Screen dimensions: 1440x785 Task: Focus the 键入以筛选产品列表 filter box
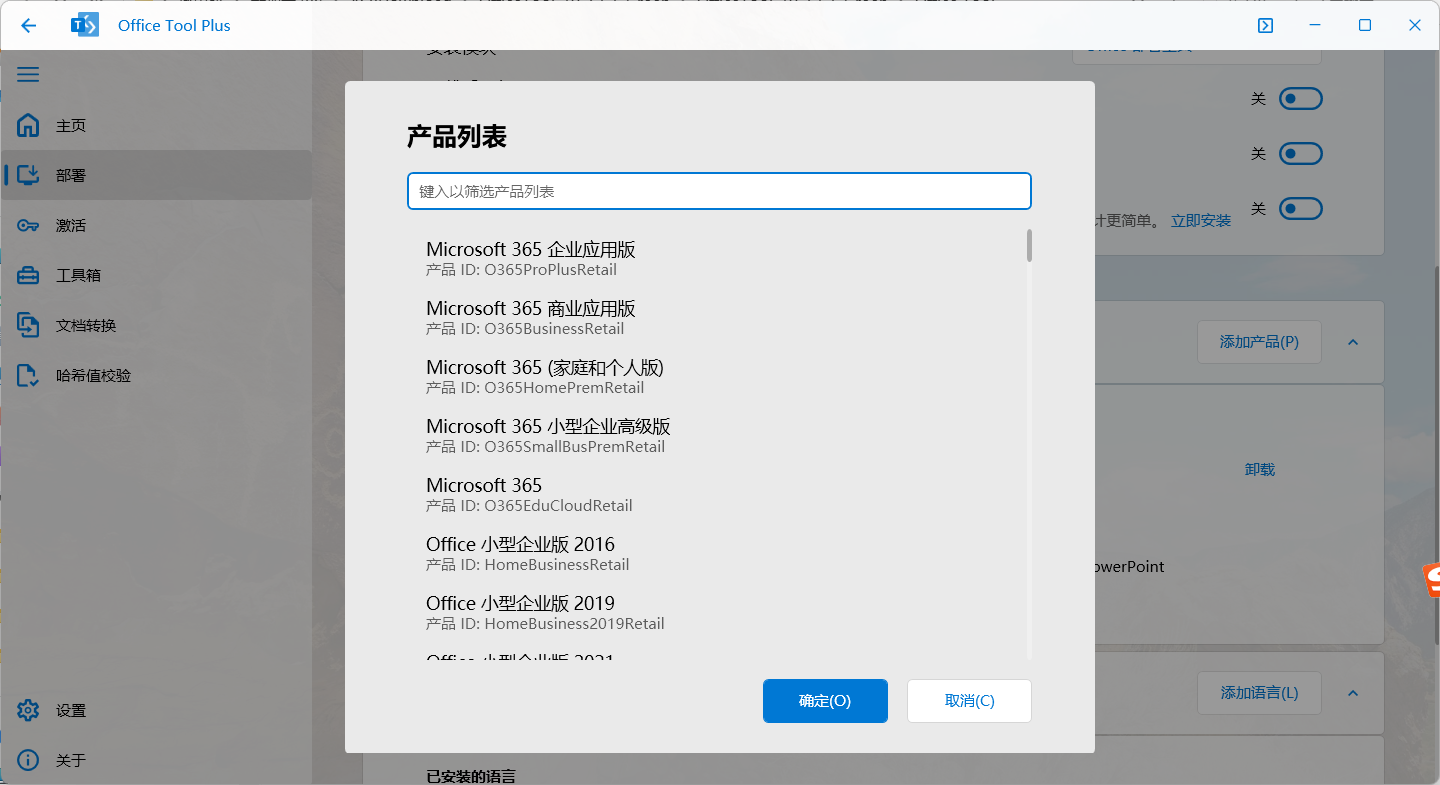[x=719, y=191]
